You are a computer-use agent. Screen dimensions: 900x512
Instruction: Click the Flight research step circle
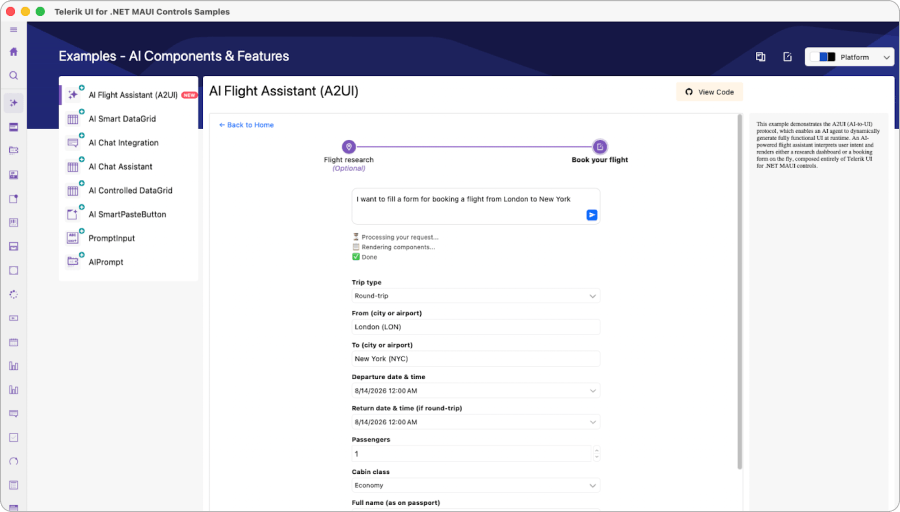(x=348, y=147)
